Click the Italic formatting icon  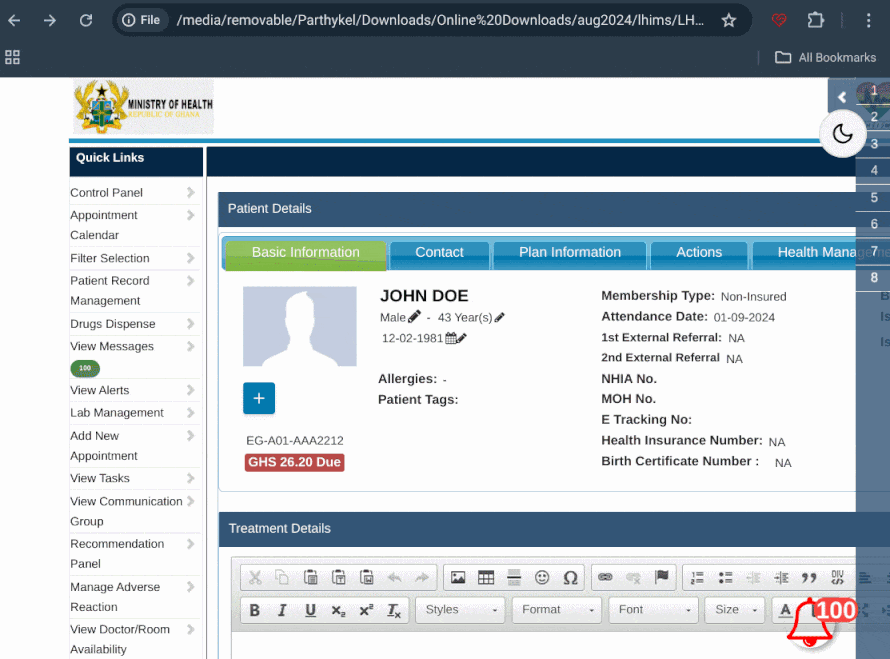(x=282, y=610)
